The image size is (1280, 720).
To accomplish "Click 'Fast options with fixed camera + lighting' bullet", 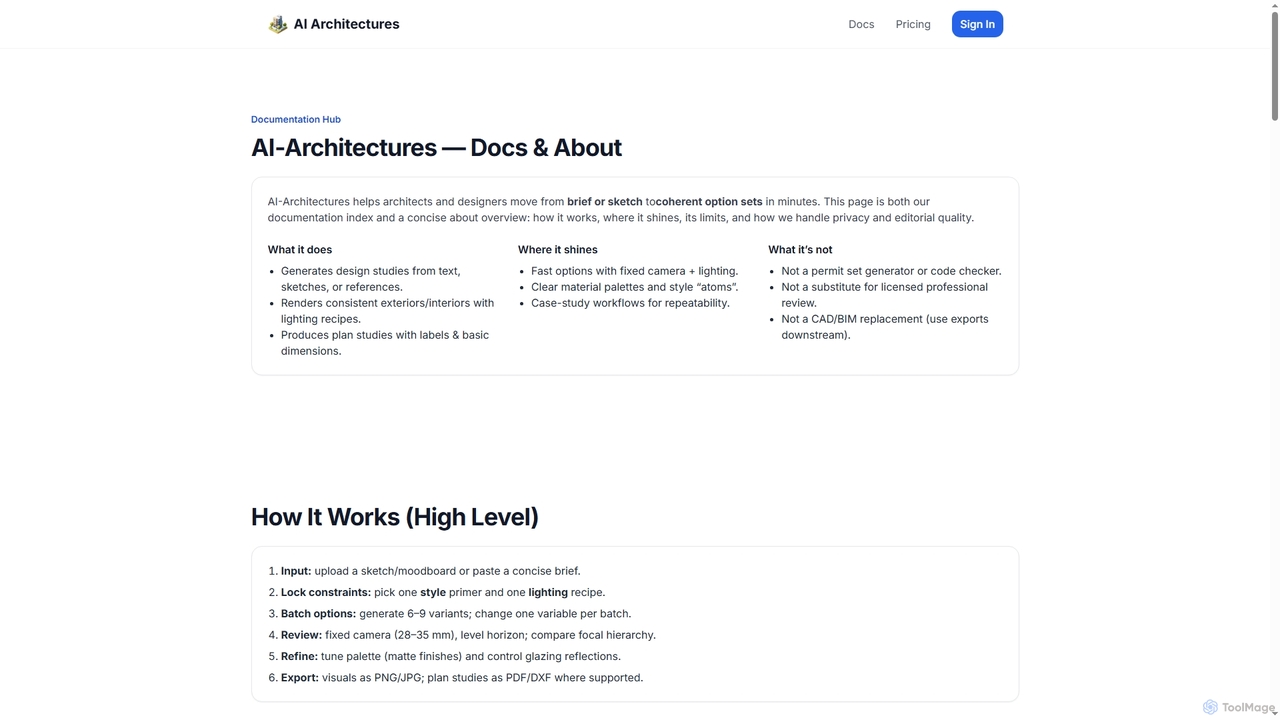I will coord(634,271).
